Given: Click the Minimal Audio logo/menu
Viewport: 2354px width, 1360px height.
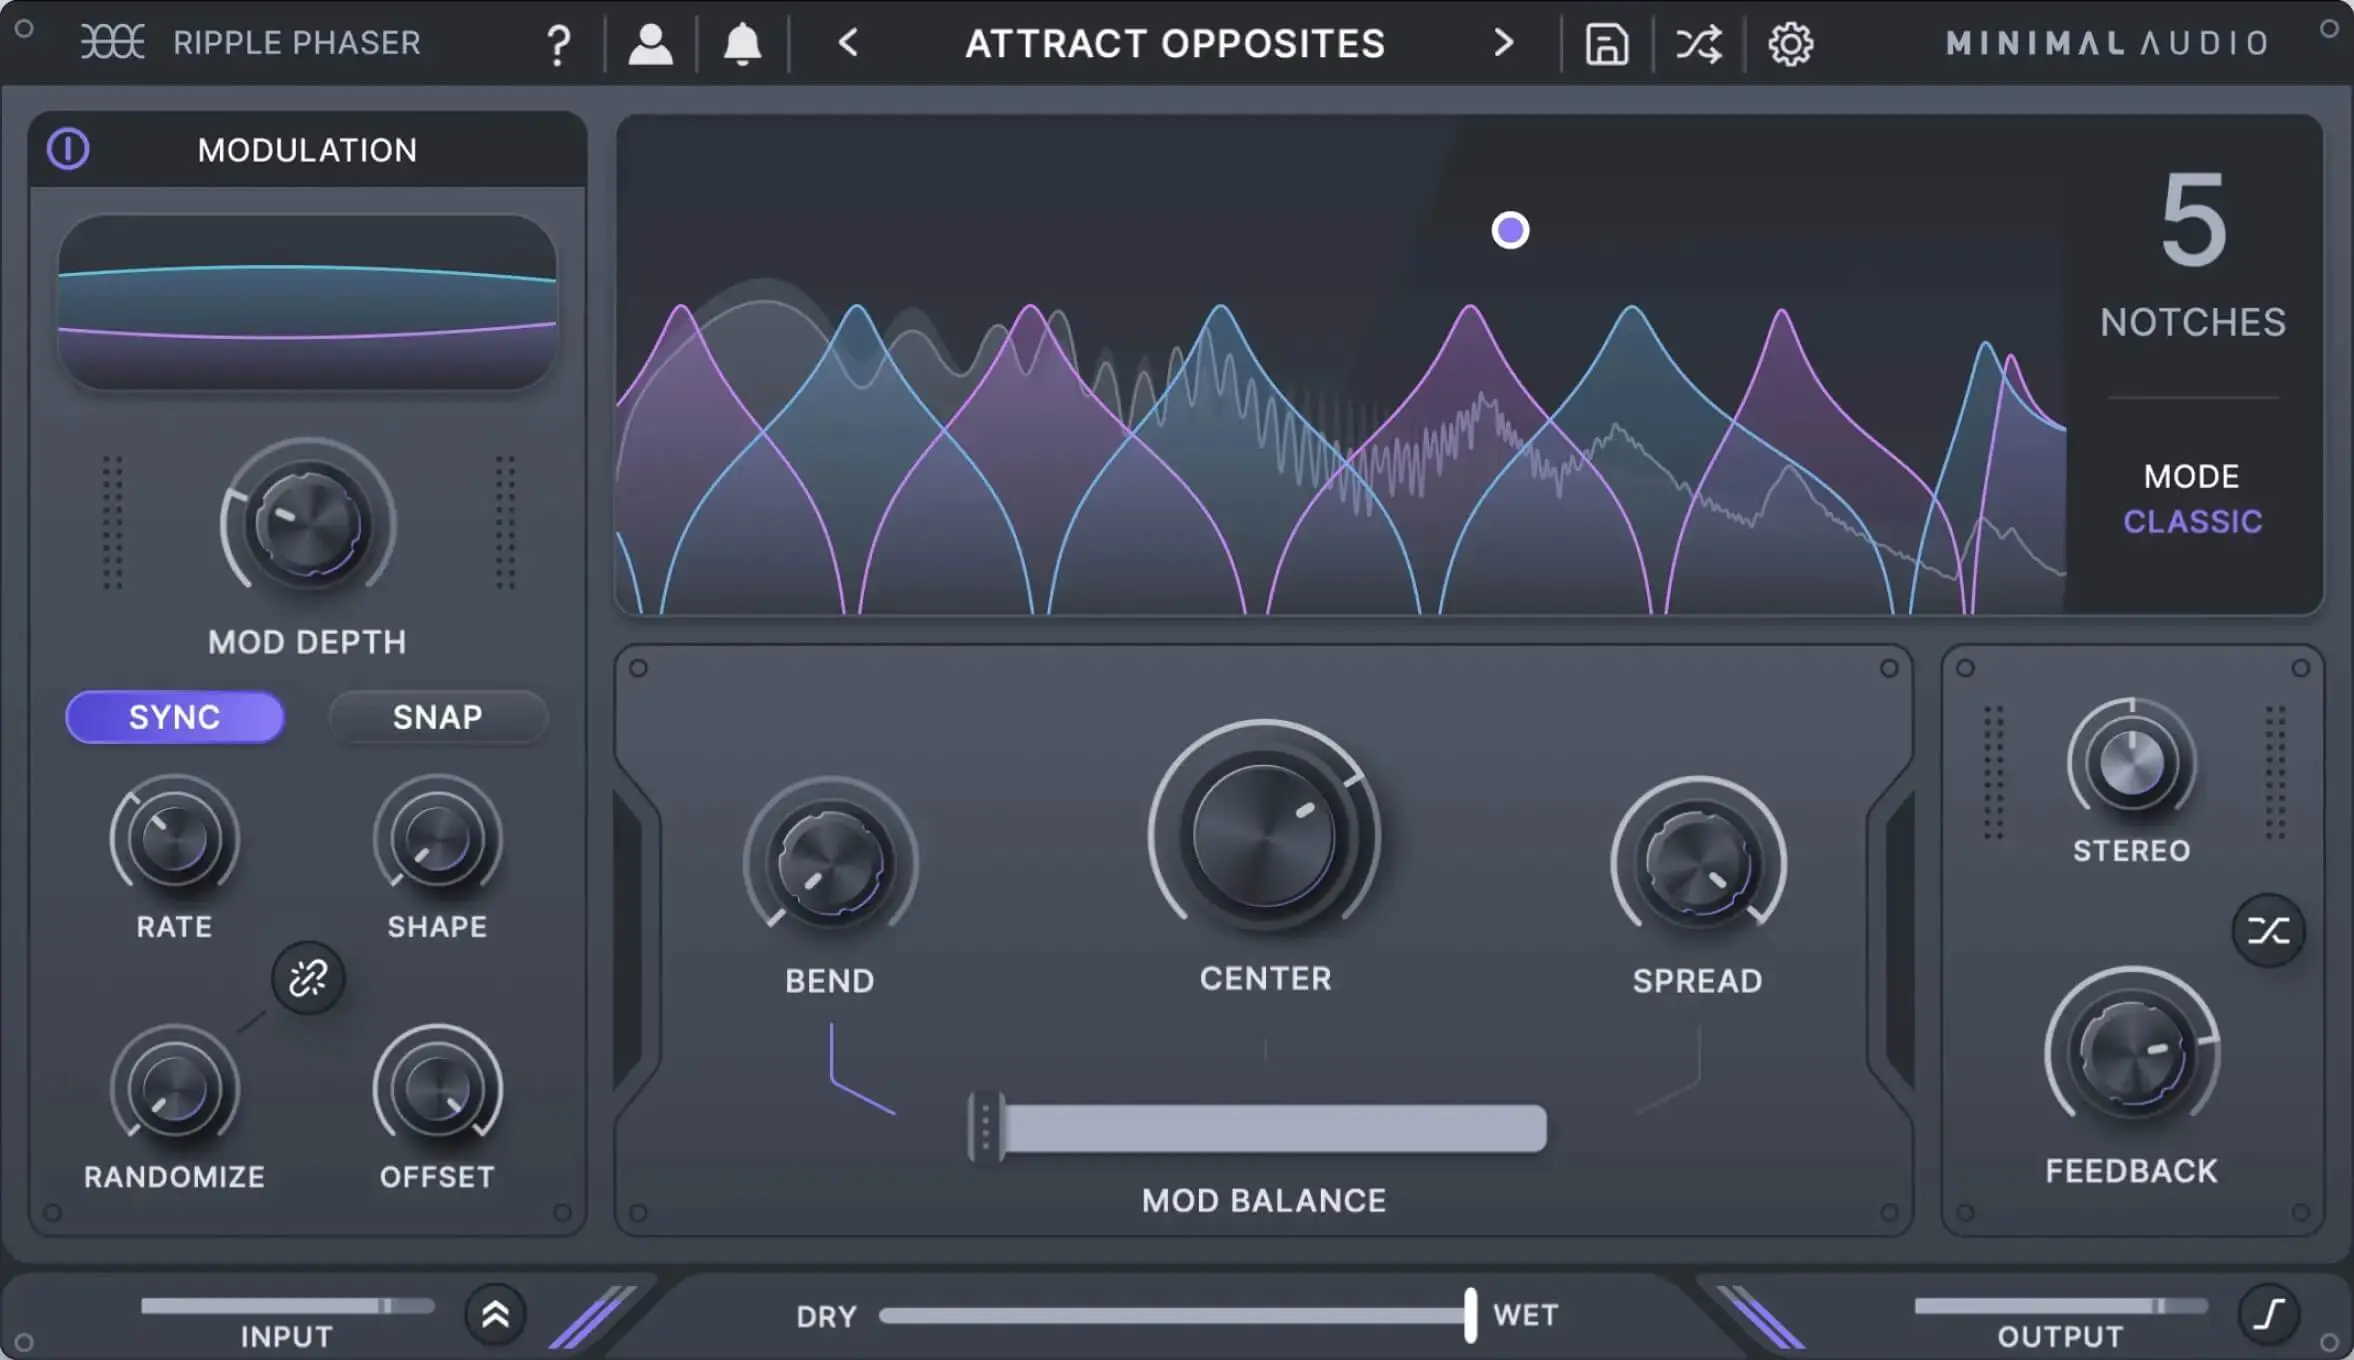Looking at the screenshot, I should [2097, 42].
